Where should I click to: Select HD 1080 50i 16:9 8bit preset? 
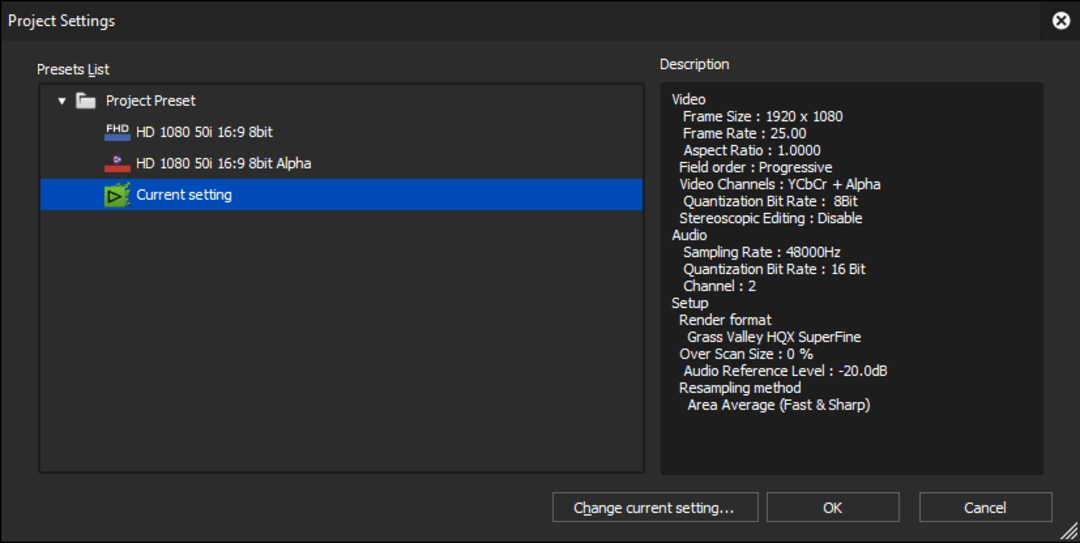(204, 132)
